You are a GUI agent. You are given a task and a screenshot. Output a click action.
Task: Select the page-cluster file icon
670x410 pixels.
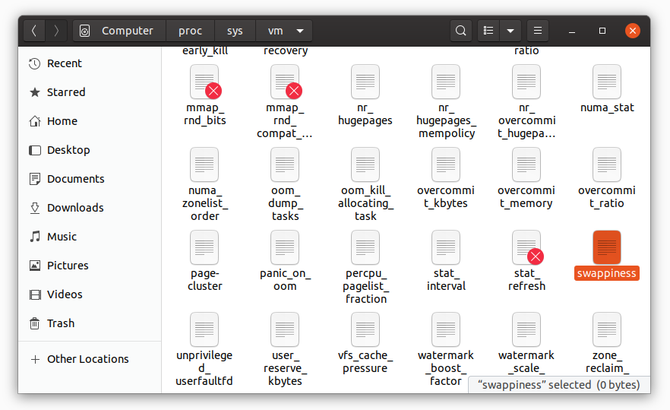[204, 247]
